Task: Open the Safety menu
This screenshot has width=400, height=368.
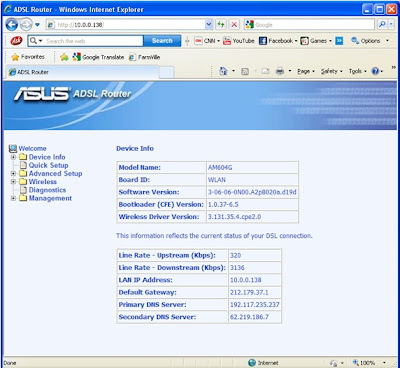Action: 331,71
